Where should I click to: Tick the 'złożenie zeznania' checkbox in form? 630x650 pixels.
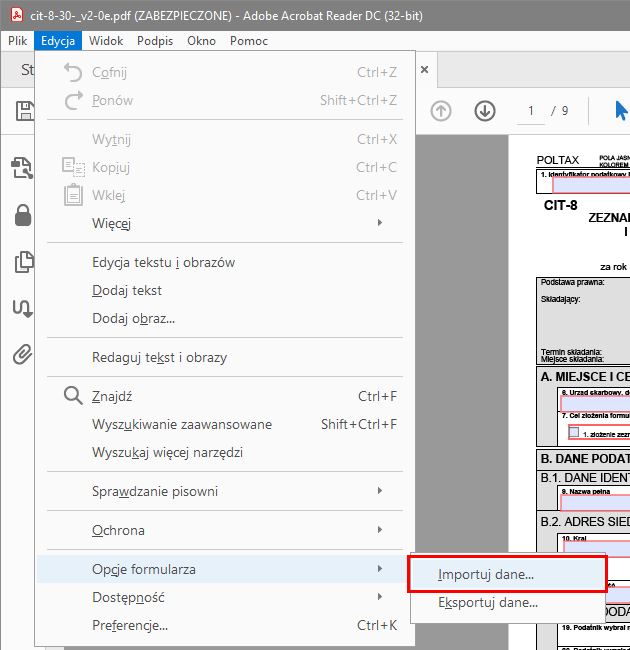[574, 433]
